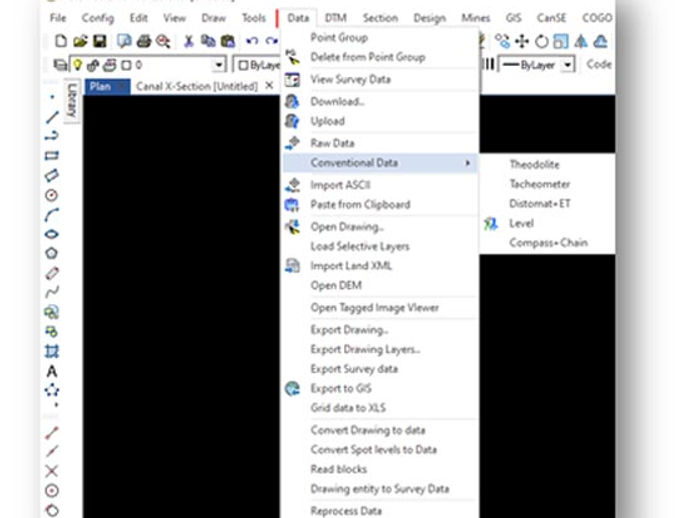Click the Scale tool icon
The width and height of the screenshot is (690, 518).
tap(561, 41)
